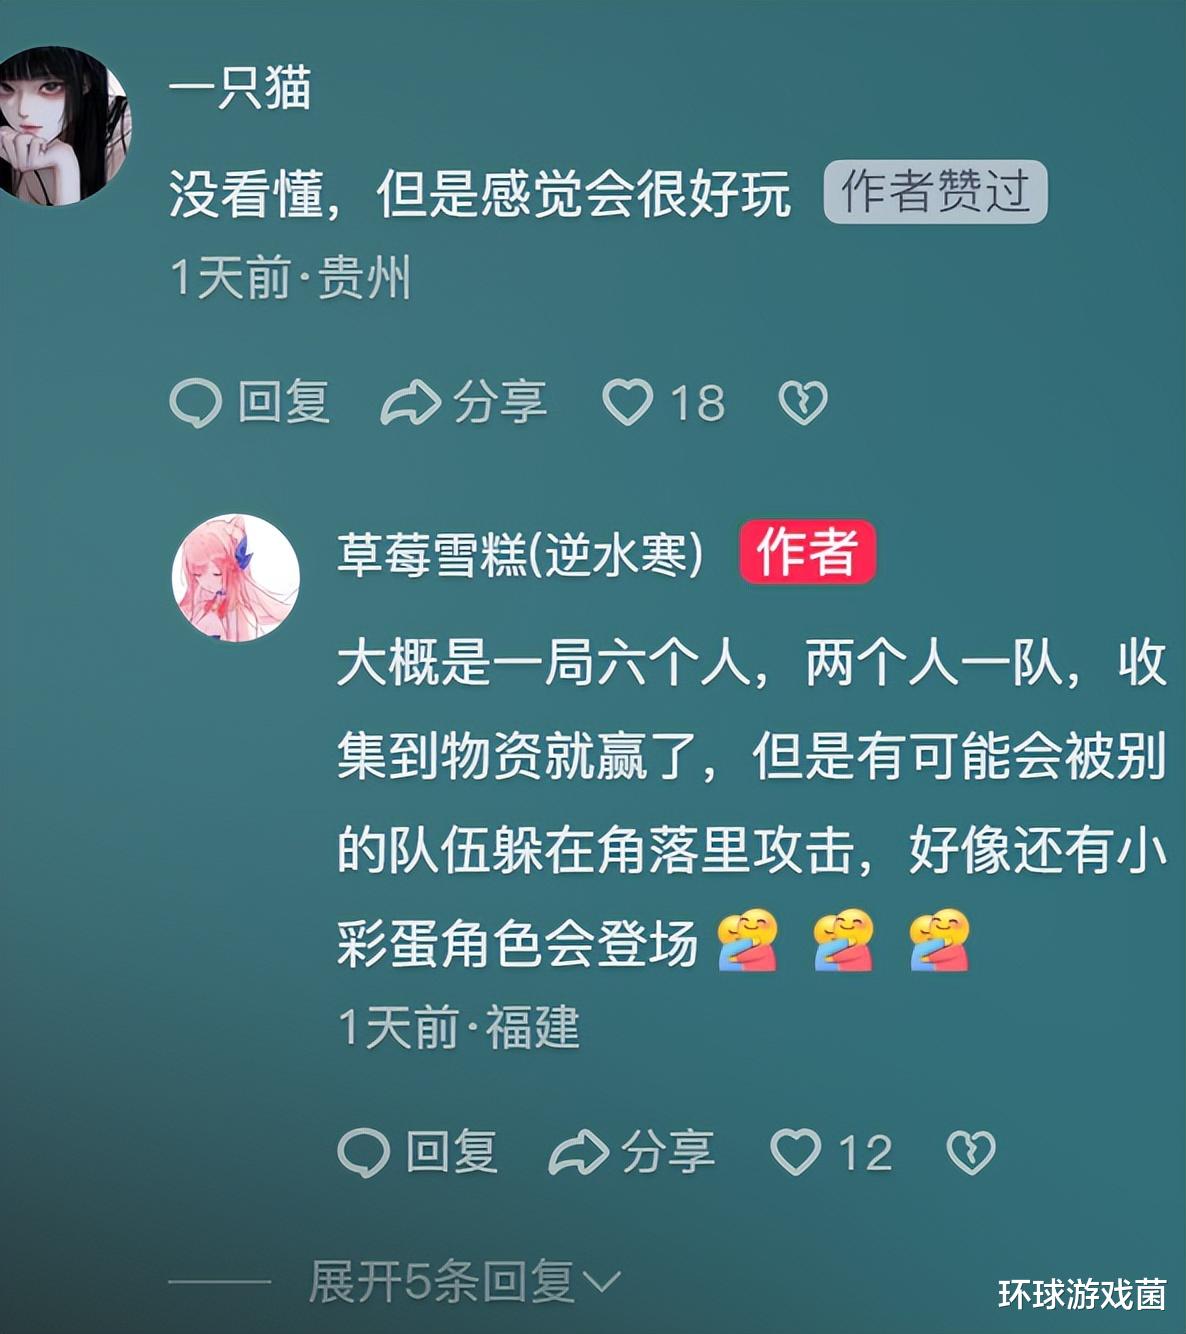
Task: Click reply bubble under 草莓雪糕's reply
Action: (x=363, y=1152)
